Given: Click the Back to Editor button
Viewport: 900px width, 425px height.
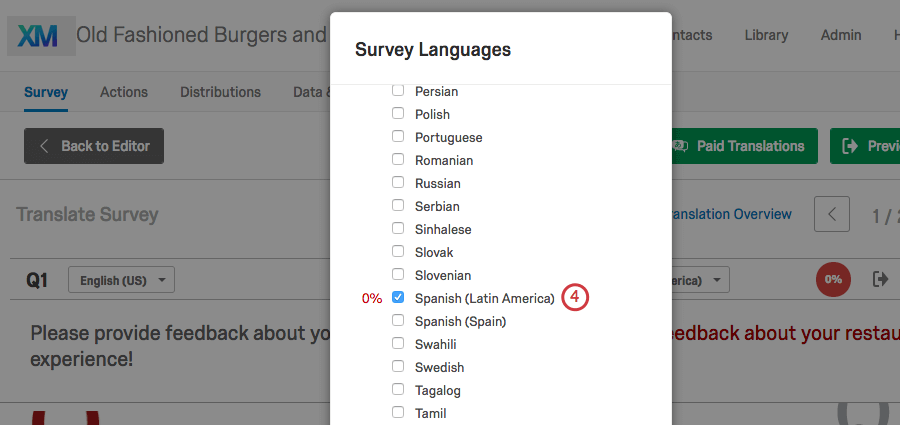Looking at the screenshot, I should pos(94,146).
